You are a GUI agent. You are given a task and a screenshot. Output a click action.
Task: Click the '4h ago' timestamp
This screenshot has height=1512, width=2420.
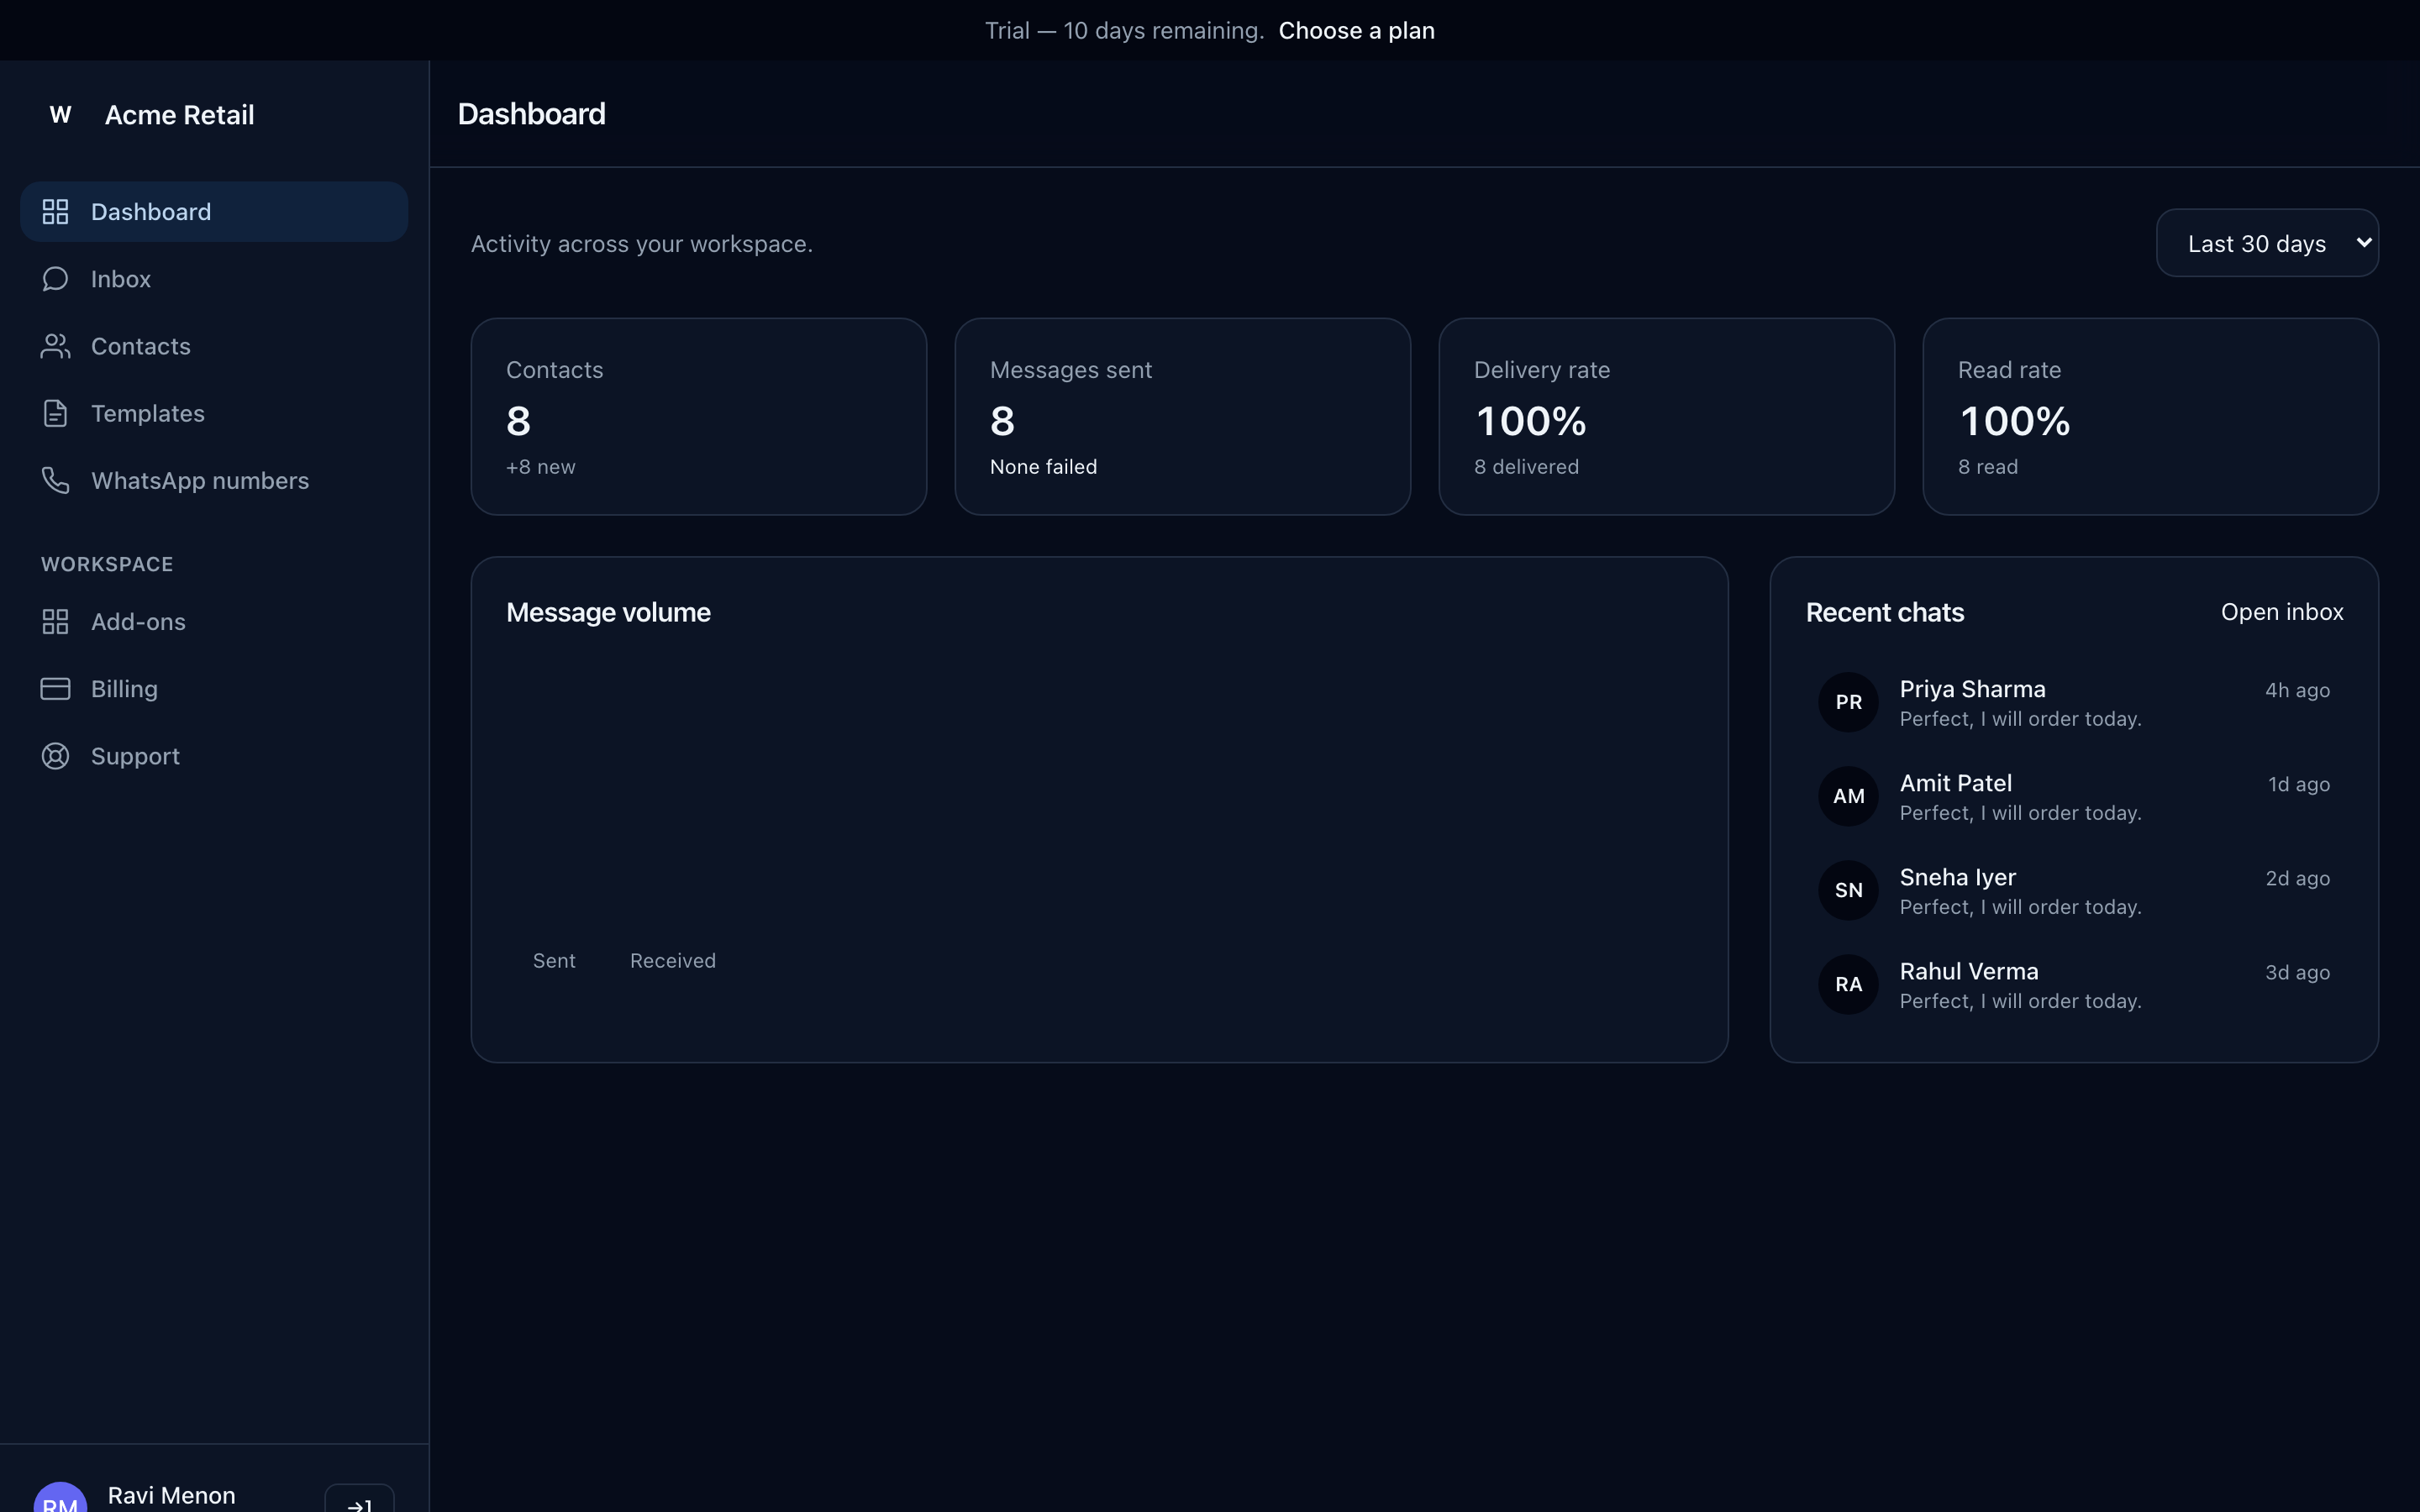tap(2297, 690)
